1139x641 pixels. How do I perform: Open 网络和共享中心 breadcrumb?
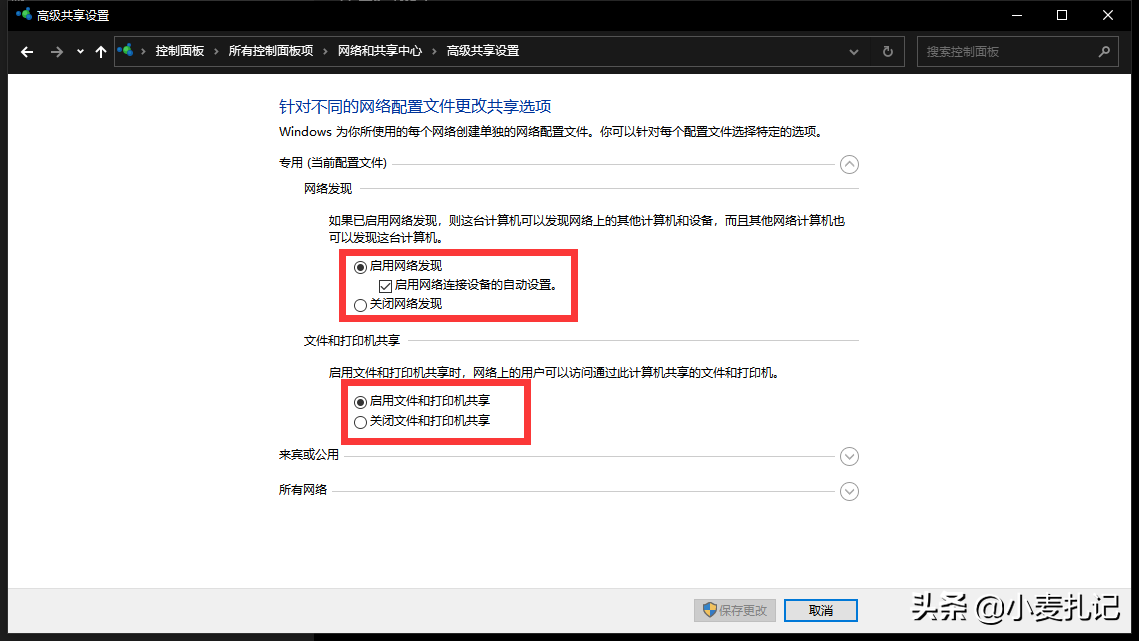click(379, 51)
